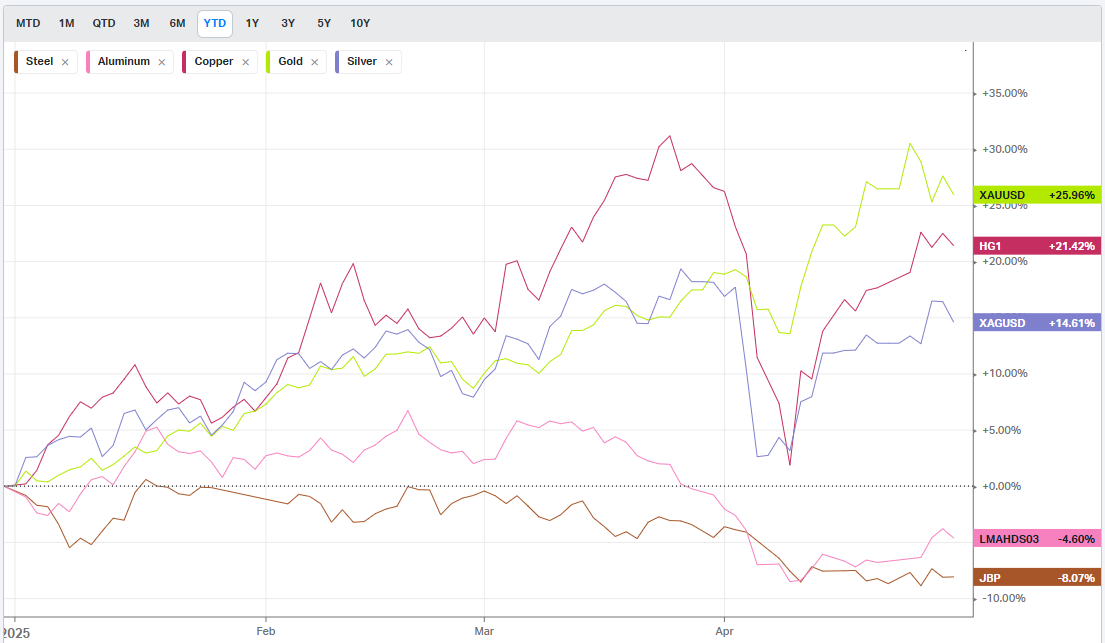Remove the Copper series with its x icon
1105x643 pixels.
(245, 62)
